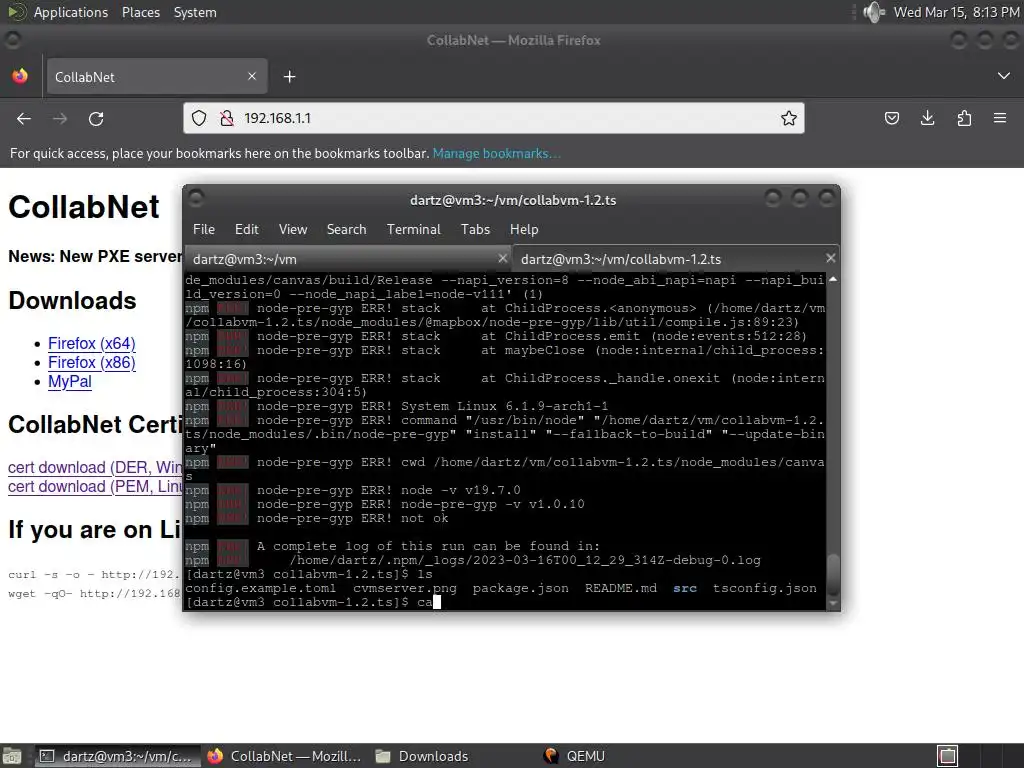Open the Applications menu in top panel
Screen dimensions: 1024x768
(x=71, y=12)
